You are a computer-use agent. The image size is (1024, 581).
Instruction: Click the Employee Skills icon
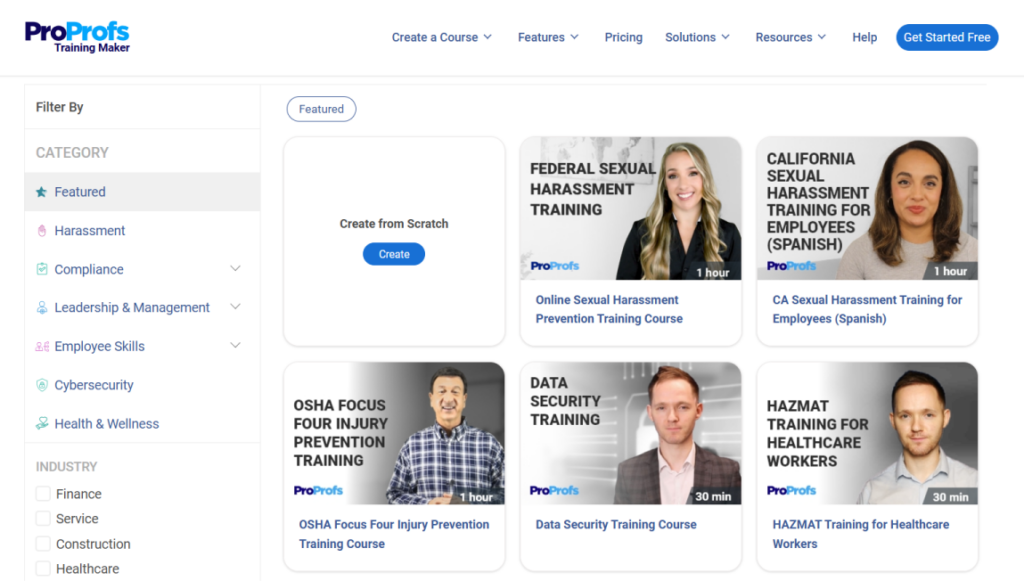click(42, 347)
